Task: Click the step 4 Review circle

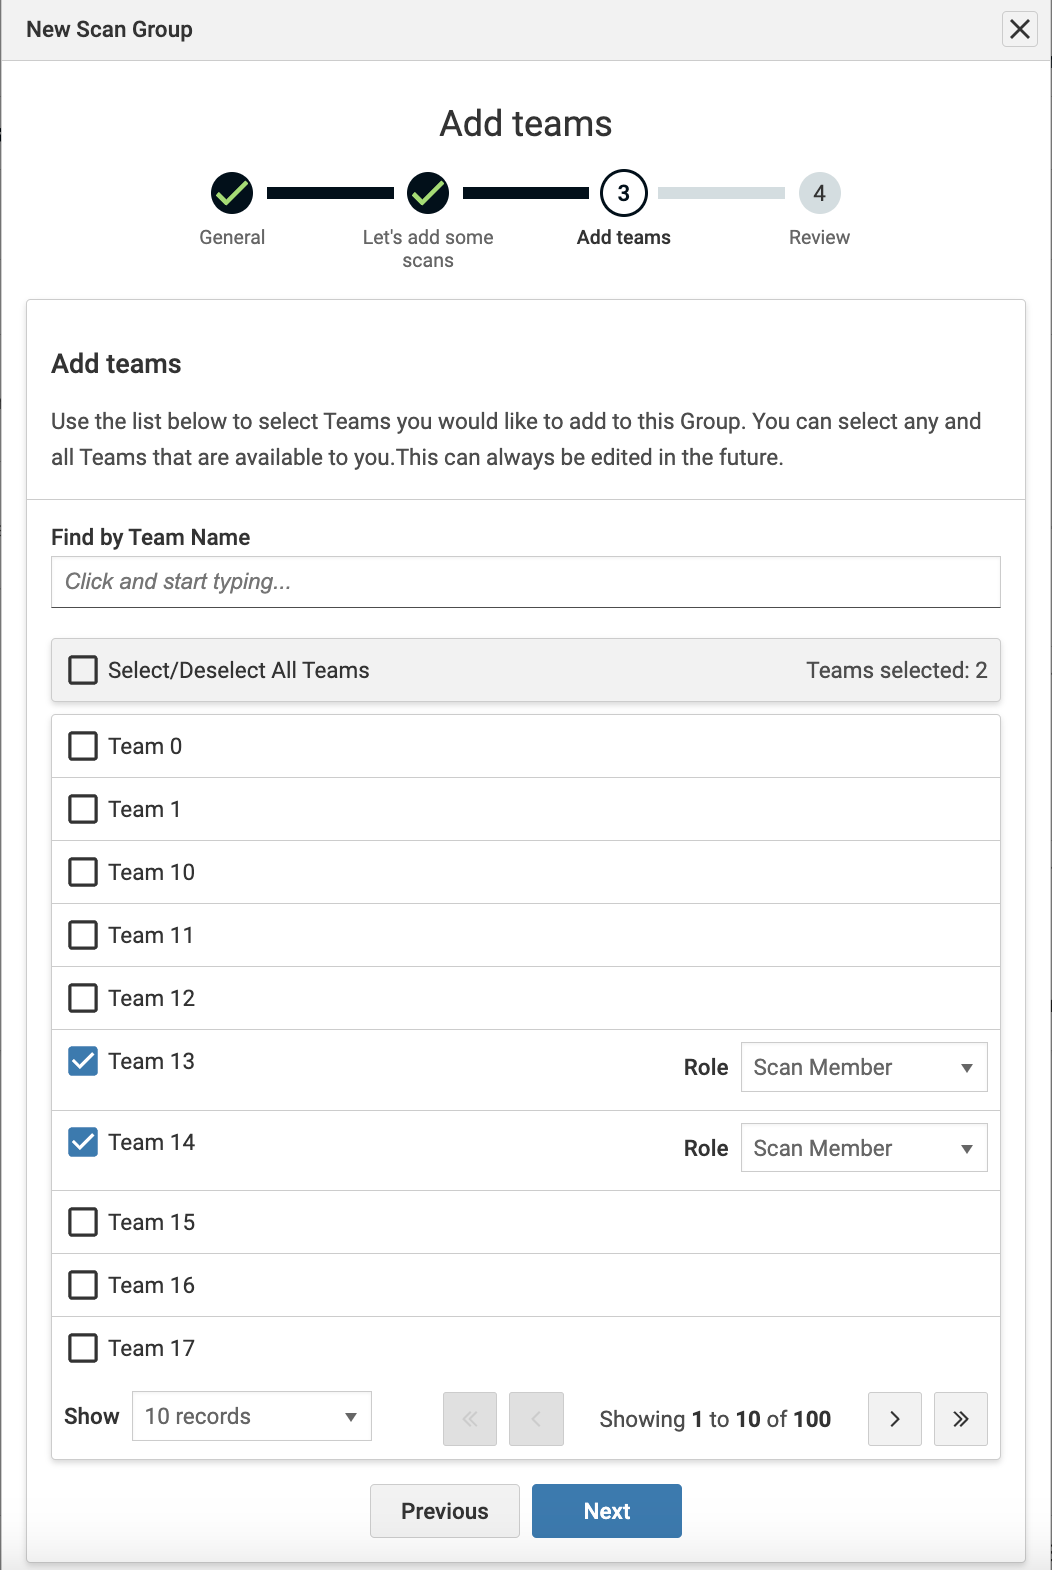Action: (x=819, y=193)
